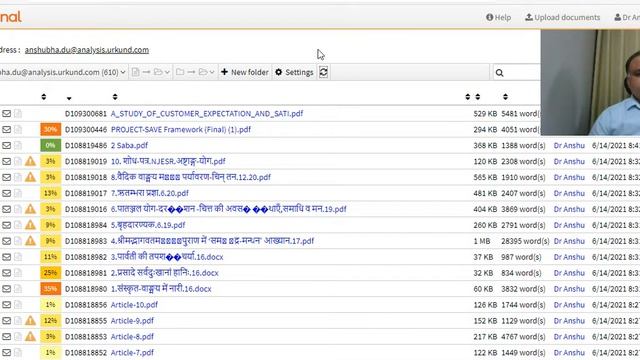Click warning icon for D108818984 row
Image resolution: width=640 pixels, height=360 pixels.
pos(30,225)
